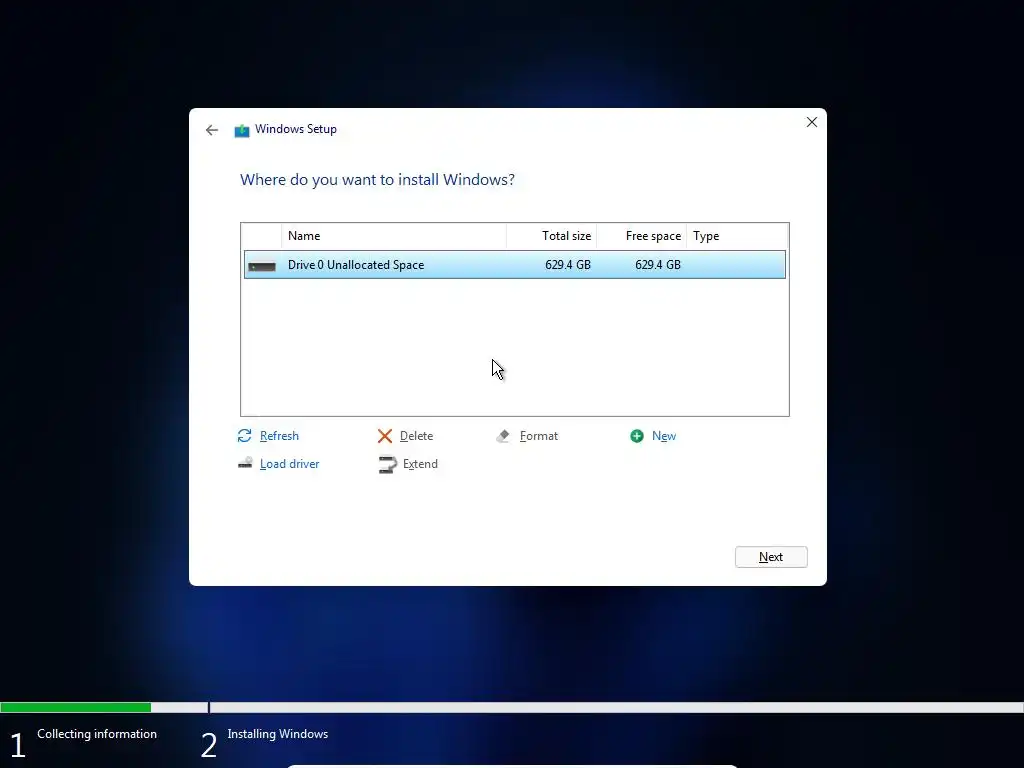Image resolution: width=1024 pixels, height=768 pixels.
Task: Click the Installing Windows step label
Action: [x=278, y=734]
